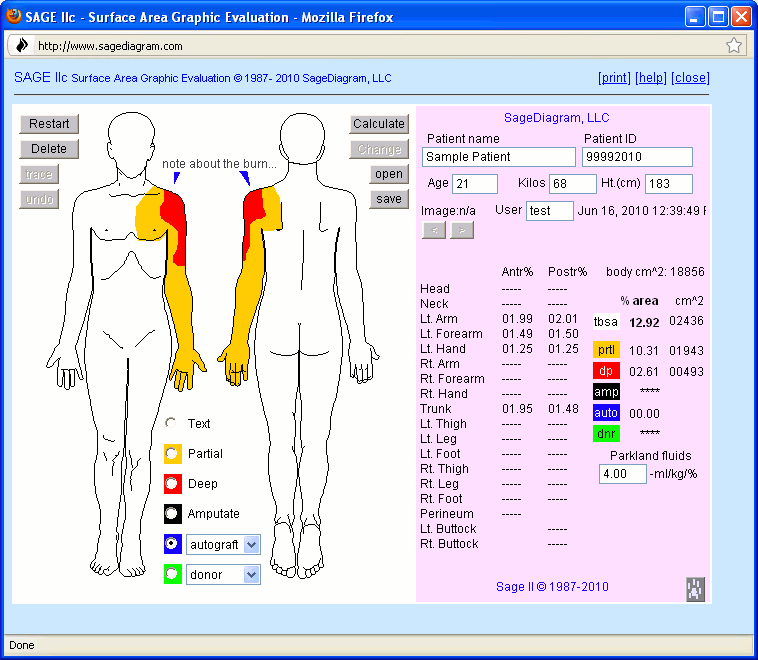Click the back body figure head
This screenshot has width=758, height=660.
(302, 140)
